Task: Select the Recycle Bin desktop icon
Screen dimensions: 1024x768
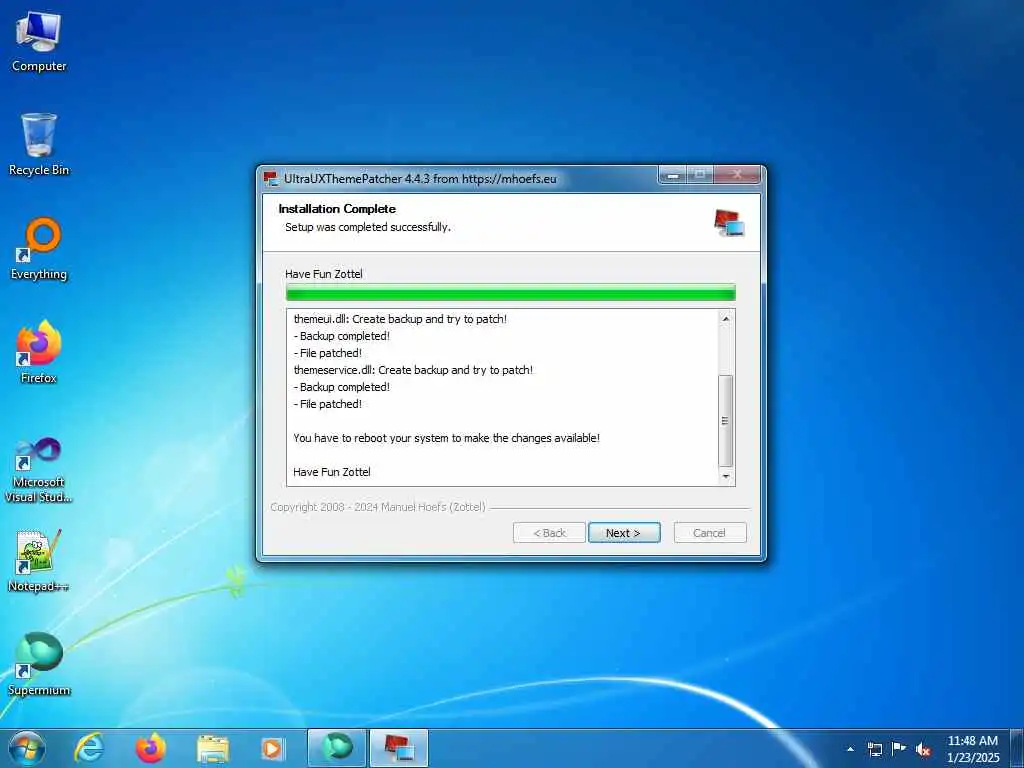Action: click(39, 145)
